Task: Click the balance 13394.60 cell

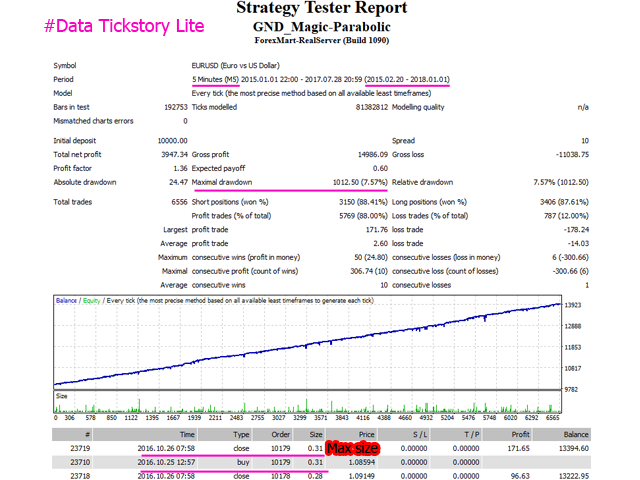Action: (x=574, y=448)
